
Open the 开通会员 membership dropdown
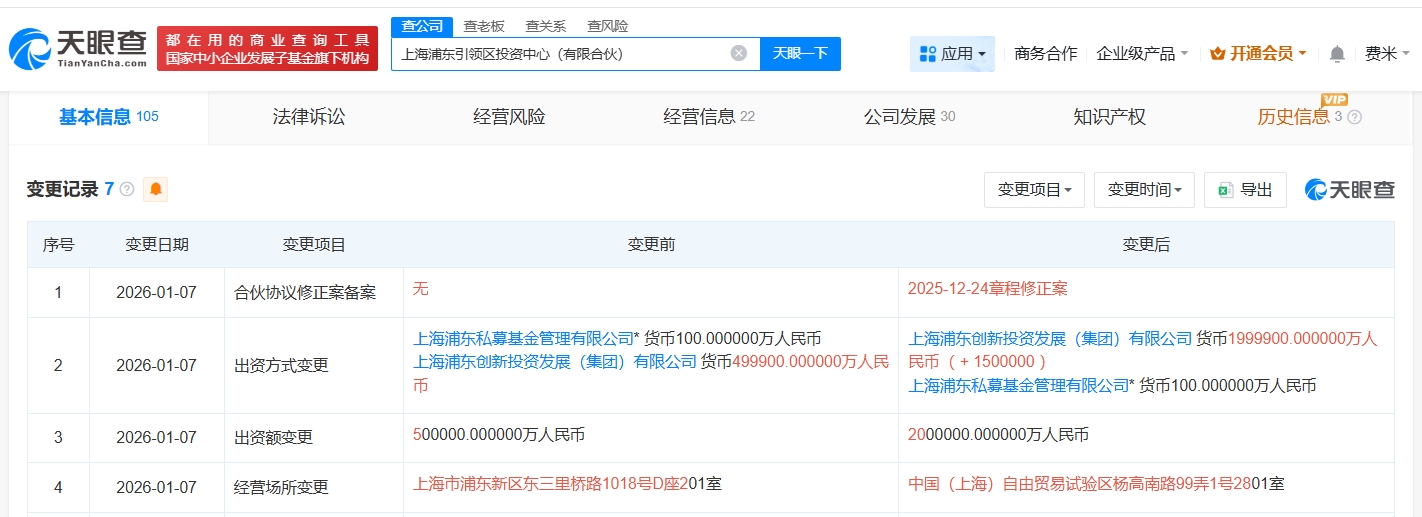(1258, 54)
